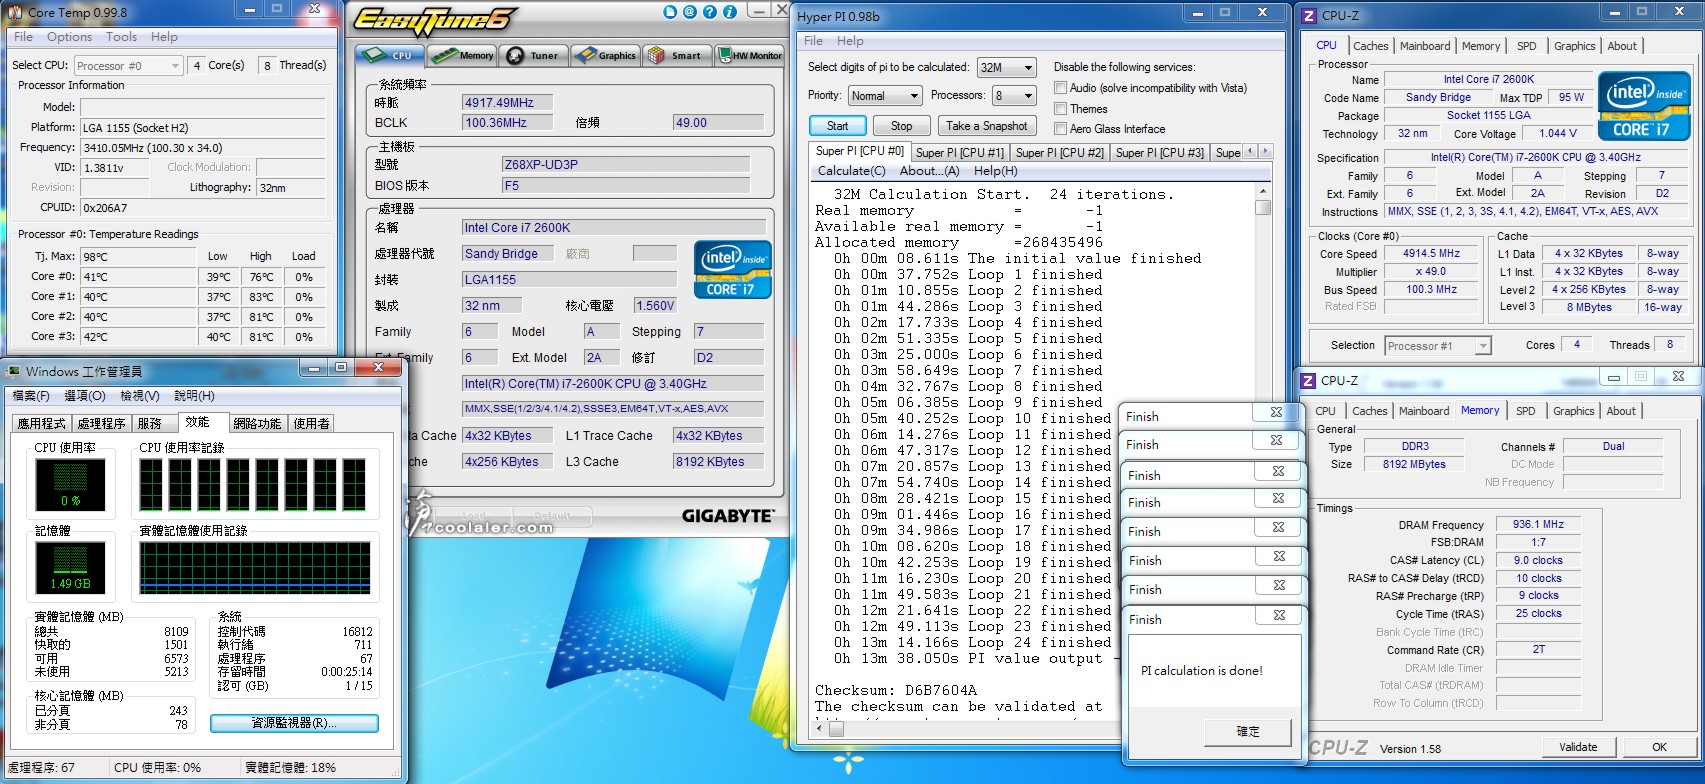Click the 936.1 MHz DRAM Frequency value
Image resolution: width=1705 pixels, height=784 pixels.
pos(1538,524)
